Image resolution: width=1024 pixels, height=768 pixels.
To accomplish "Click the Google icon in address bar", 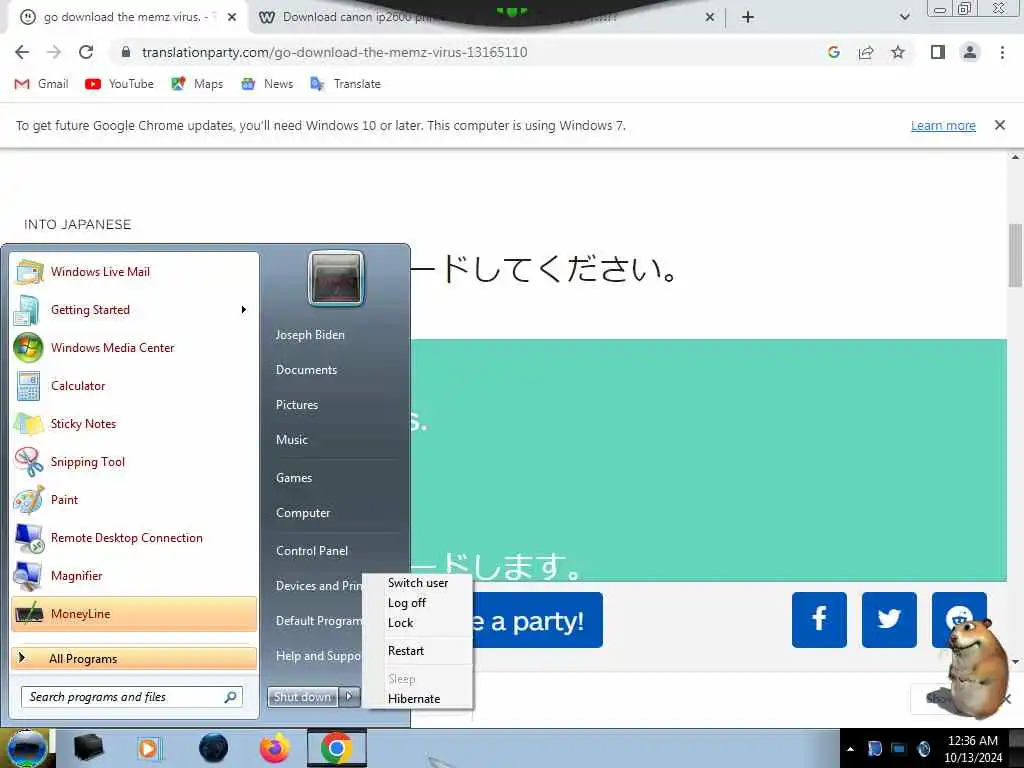I will coord(833,52).
